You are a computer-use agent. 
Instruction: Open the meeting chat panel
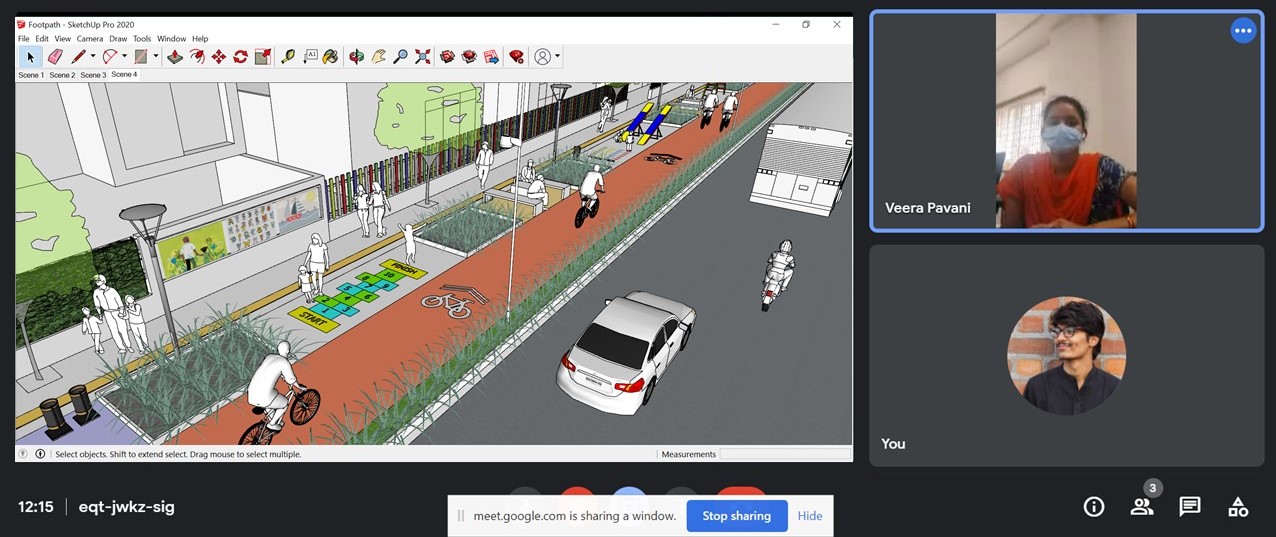point(1190,507)
